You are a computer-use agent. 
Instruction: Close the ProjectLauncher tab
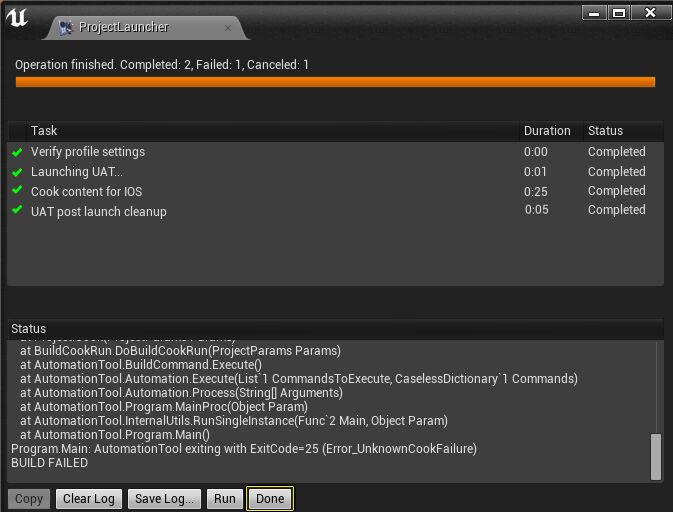(x=228, y=28)
